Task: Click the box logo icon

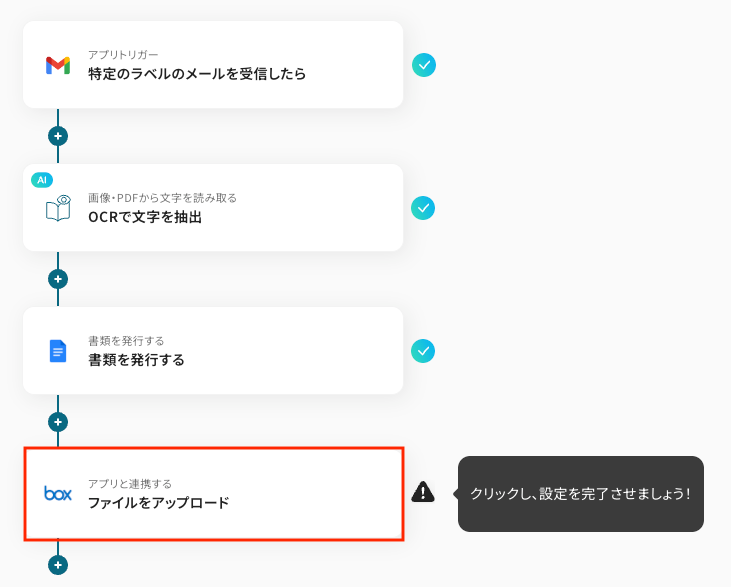Action: point(58,493)
